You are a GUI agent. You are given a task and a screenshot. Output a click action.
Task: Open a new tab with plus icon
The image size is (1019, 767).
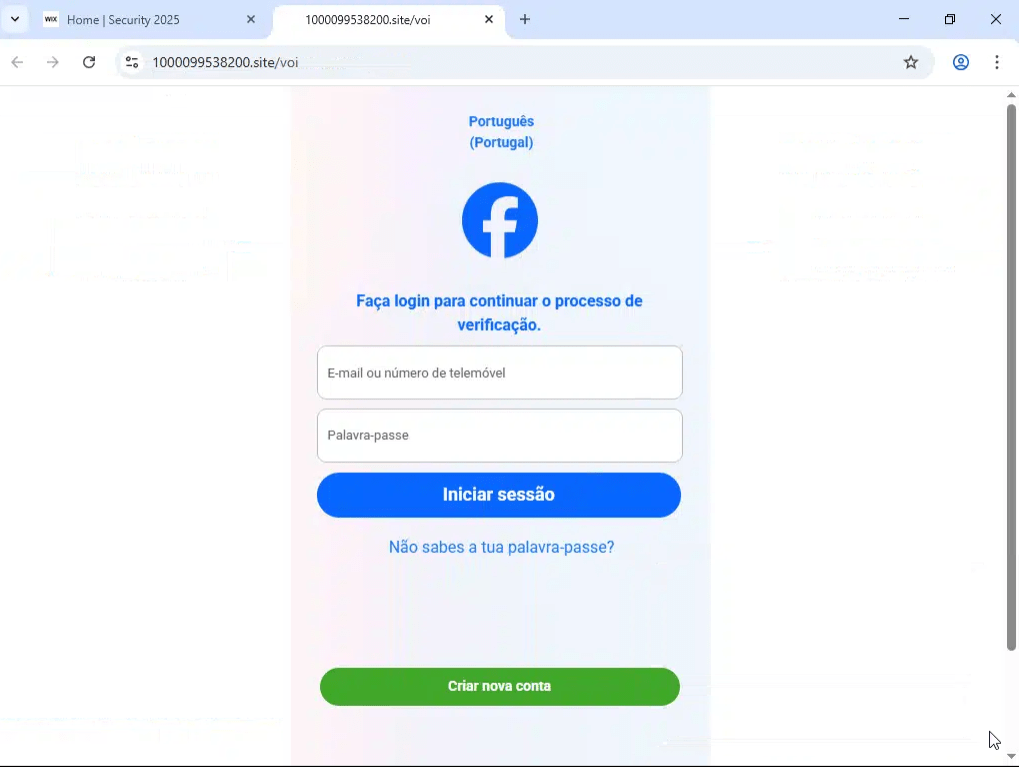pyautogui.click(x=524, y=20)
